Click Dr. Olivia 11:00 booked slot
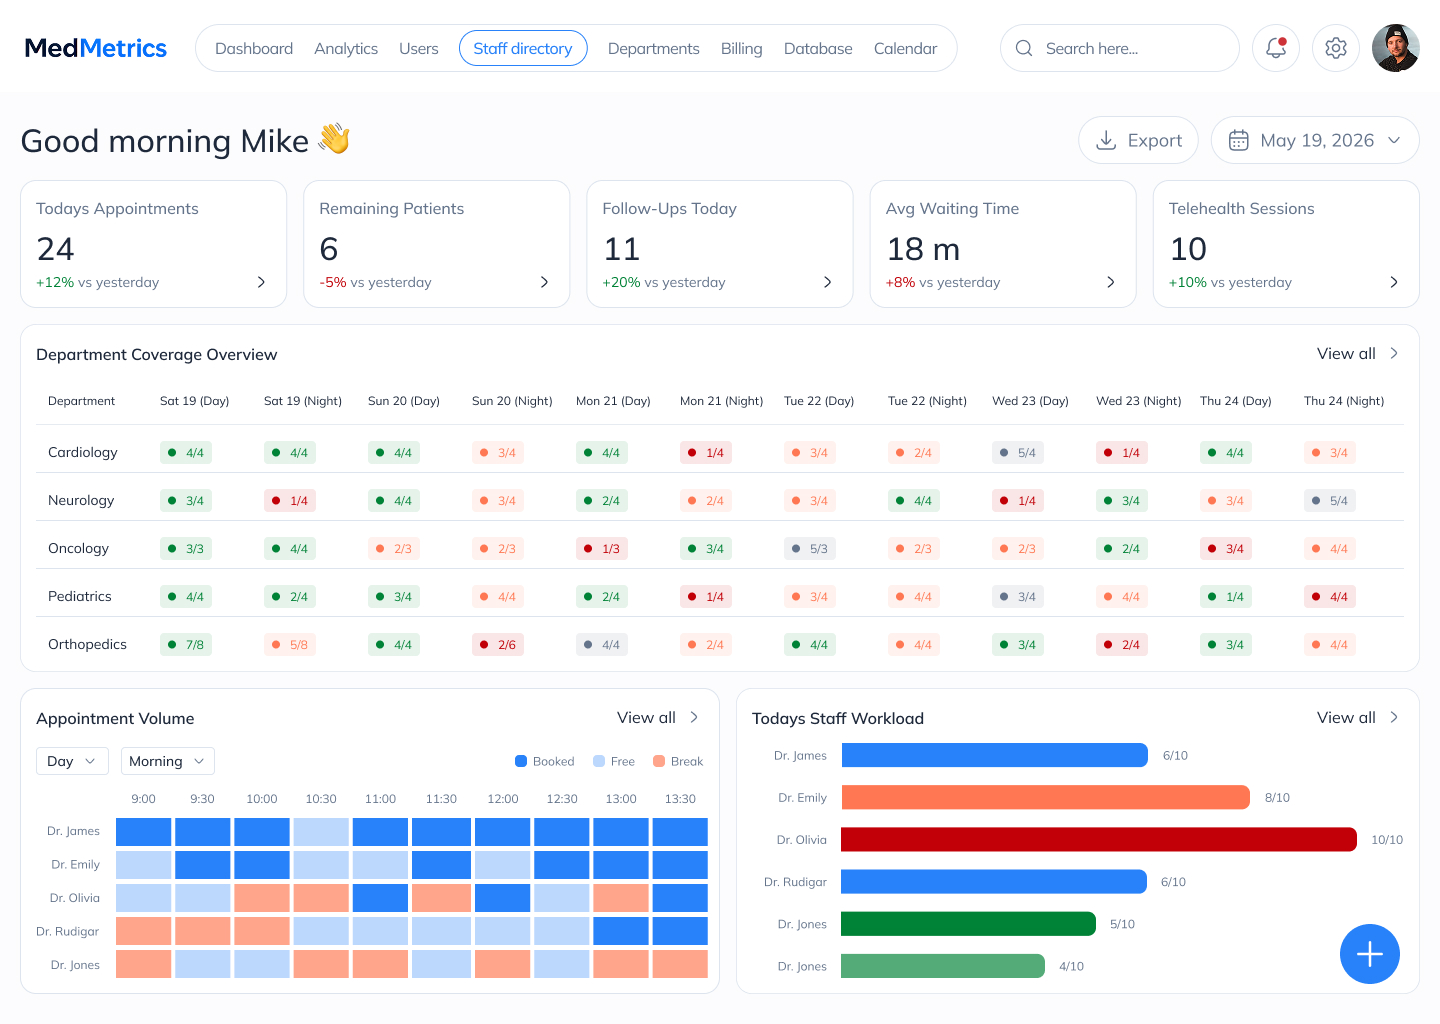1440x1024 pixels. coord(380,898)
